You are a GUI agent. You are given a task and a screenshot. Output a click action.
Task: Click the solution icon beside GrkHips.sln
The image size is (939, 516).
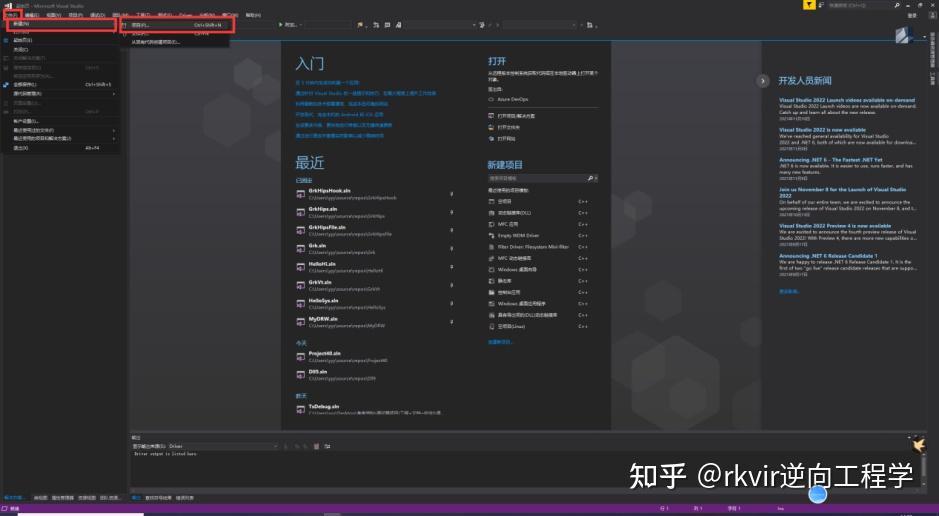tap(301, 212)
